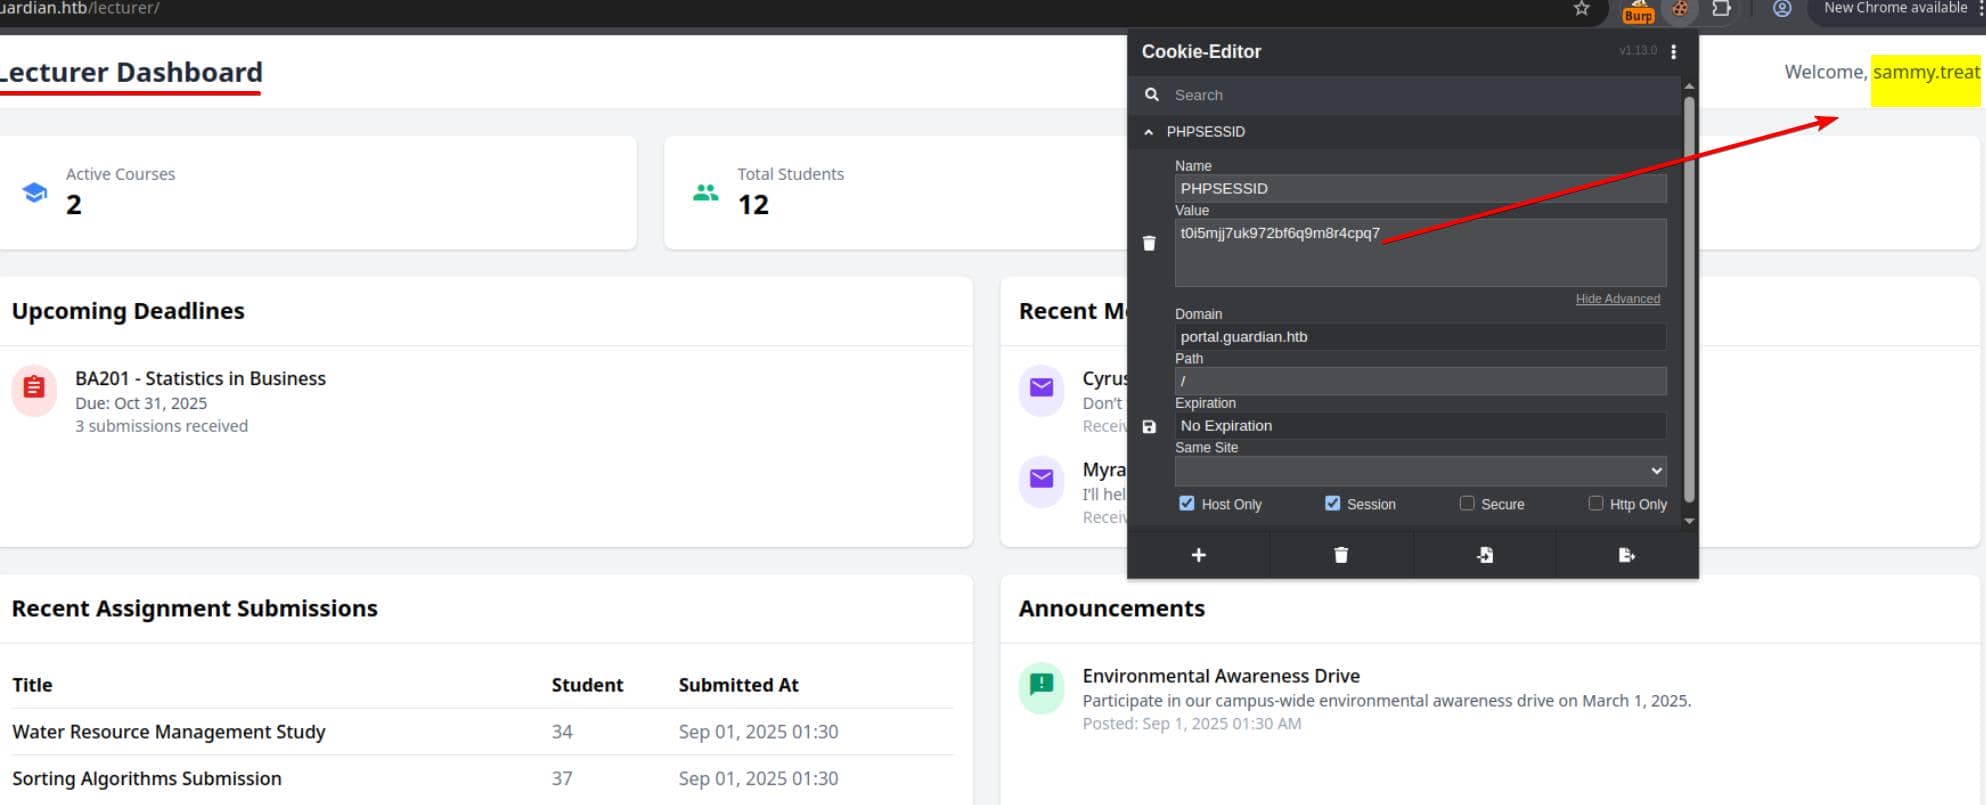Click the '3 submissions received' text
This screenshot has height=805, width=1986.
pyautogui.click(x=161, y=426)
